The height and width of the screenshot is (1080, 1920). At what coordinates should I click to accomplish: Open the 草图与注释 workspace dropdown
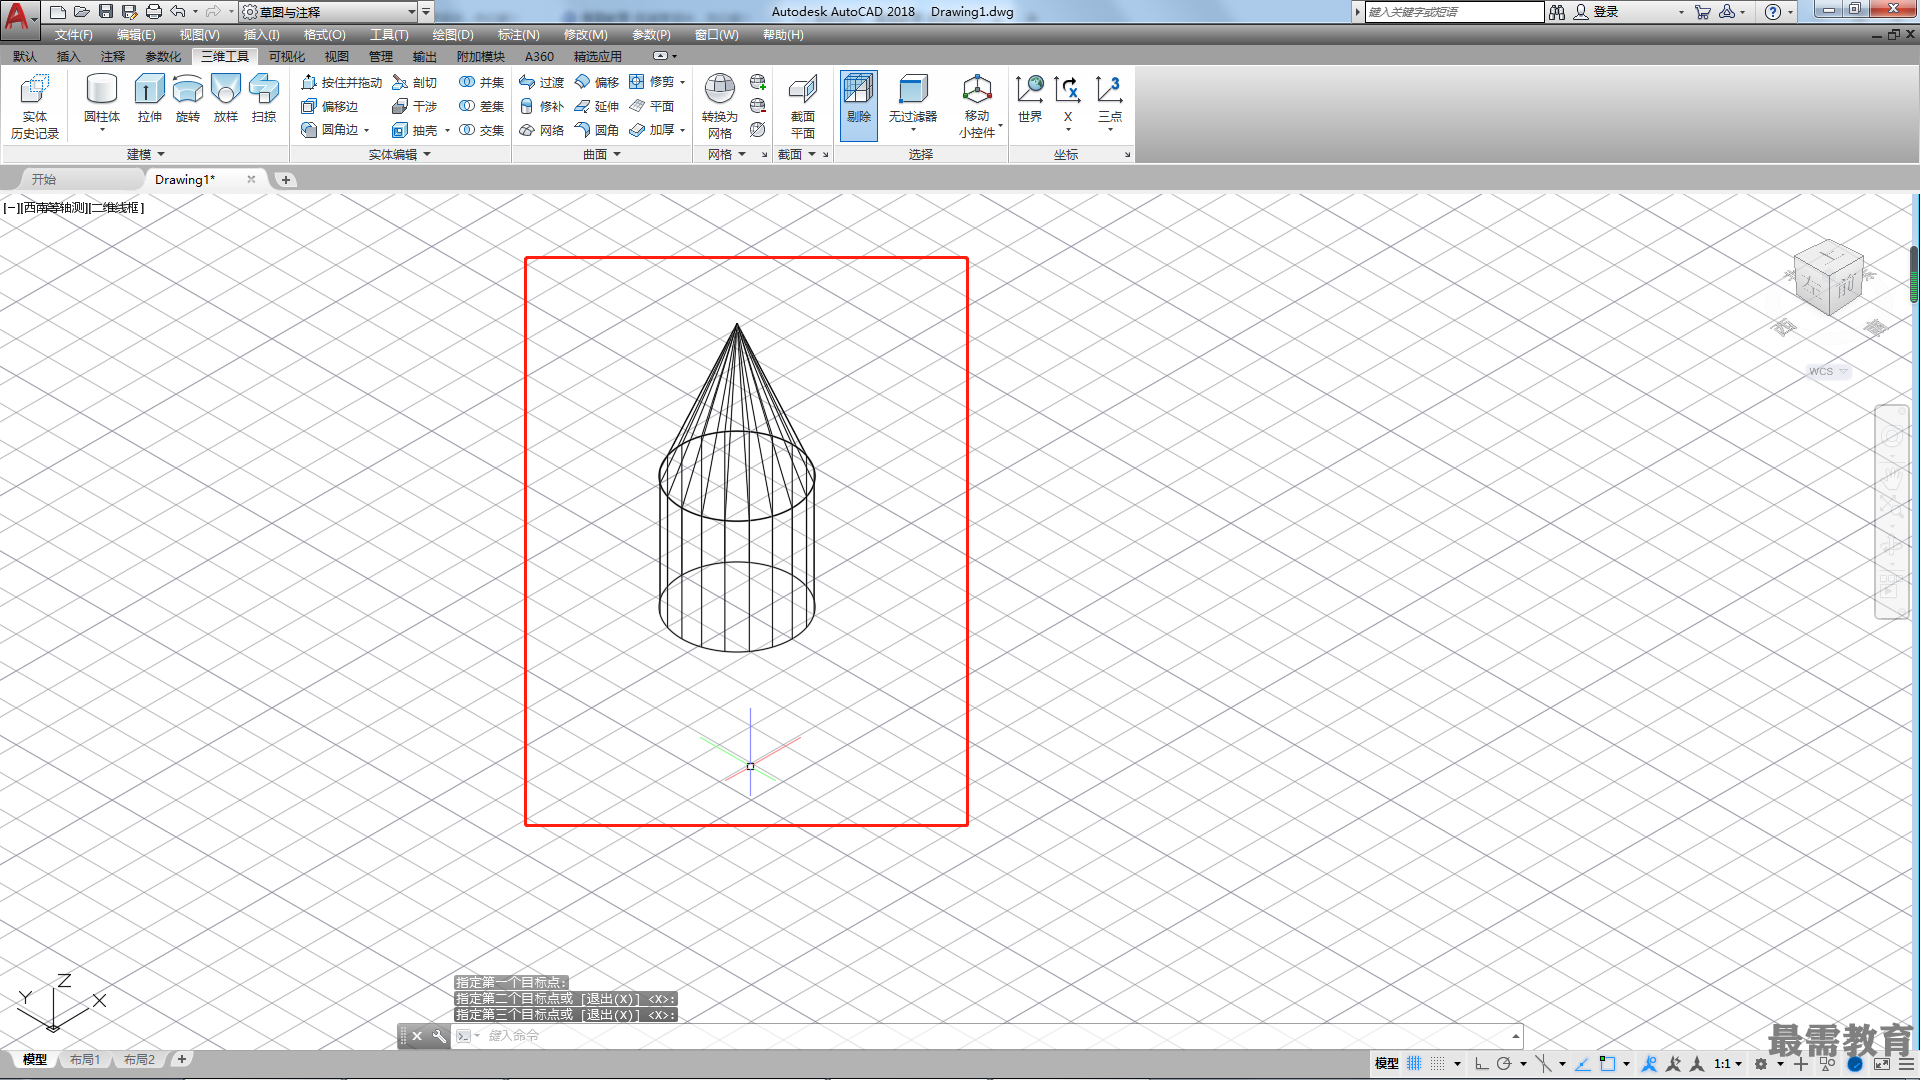(329, 12)
